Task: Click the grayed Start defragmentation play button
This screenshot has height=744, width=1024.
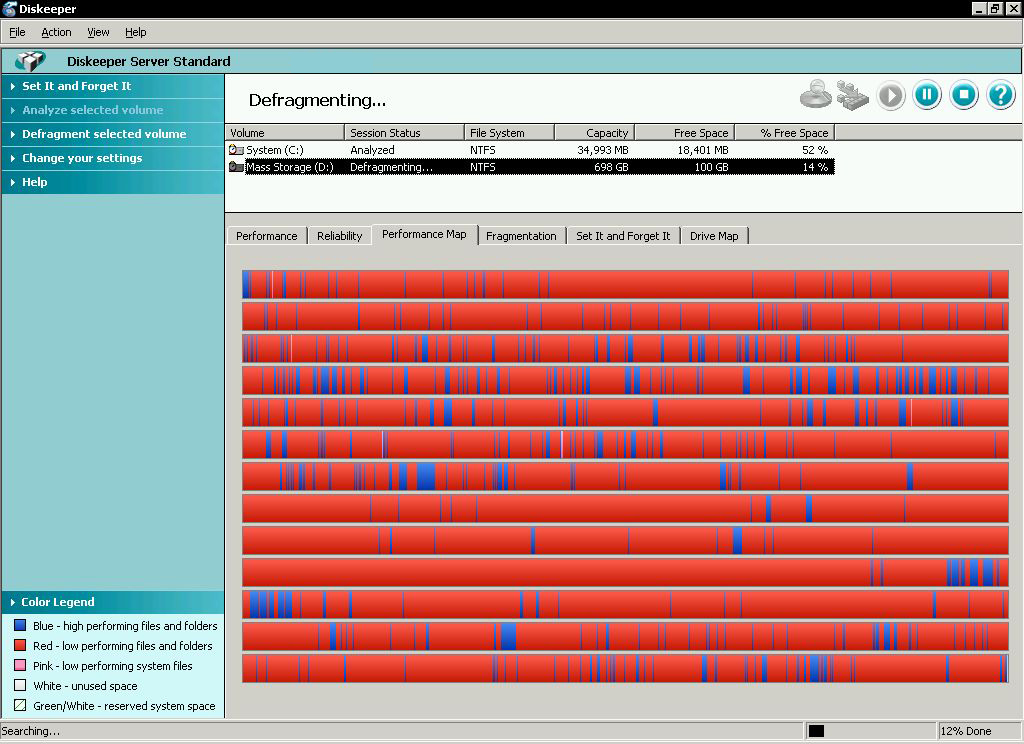Action: point(891,95)
